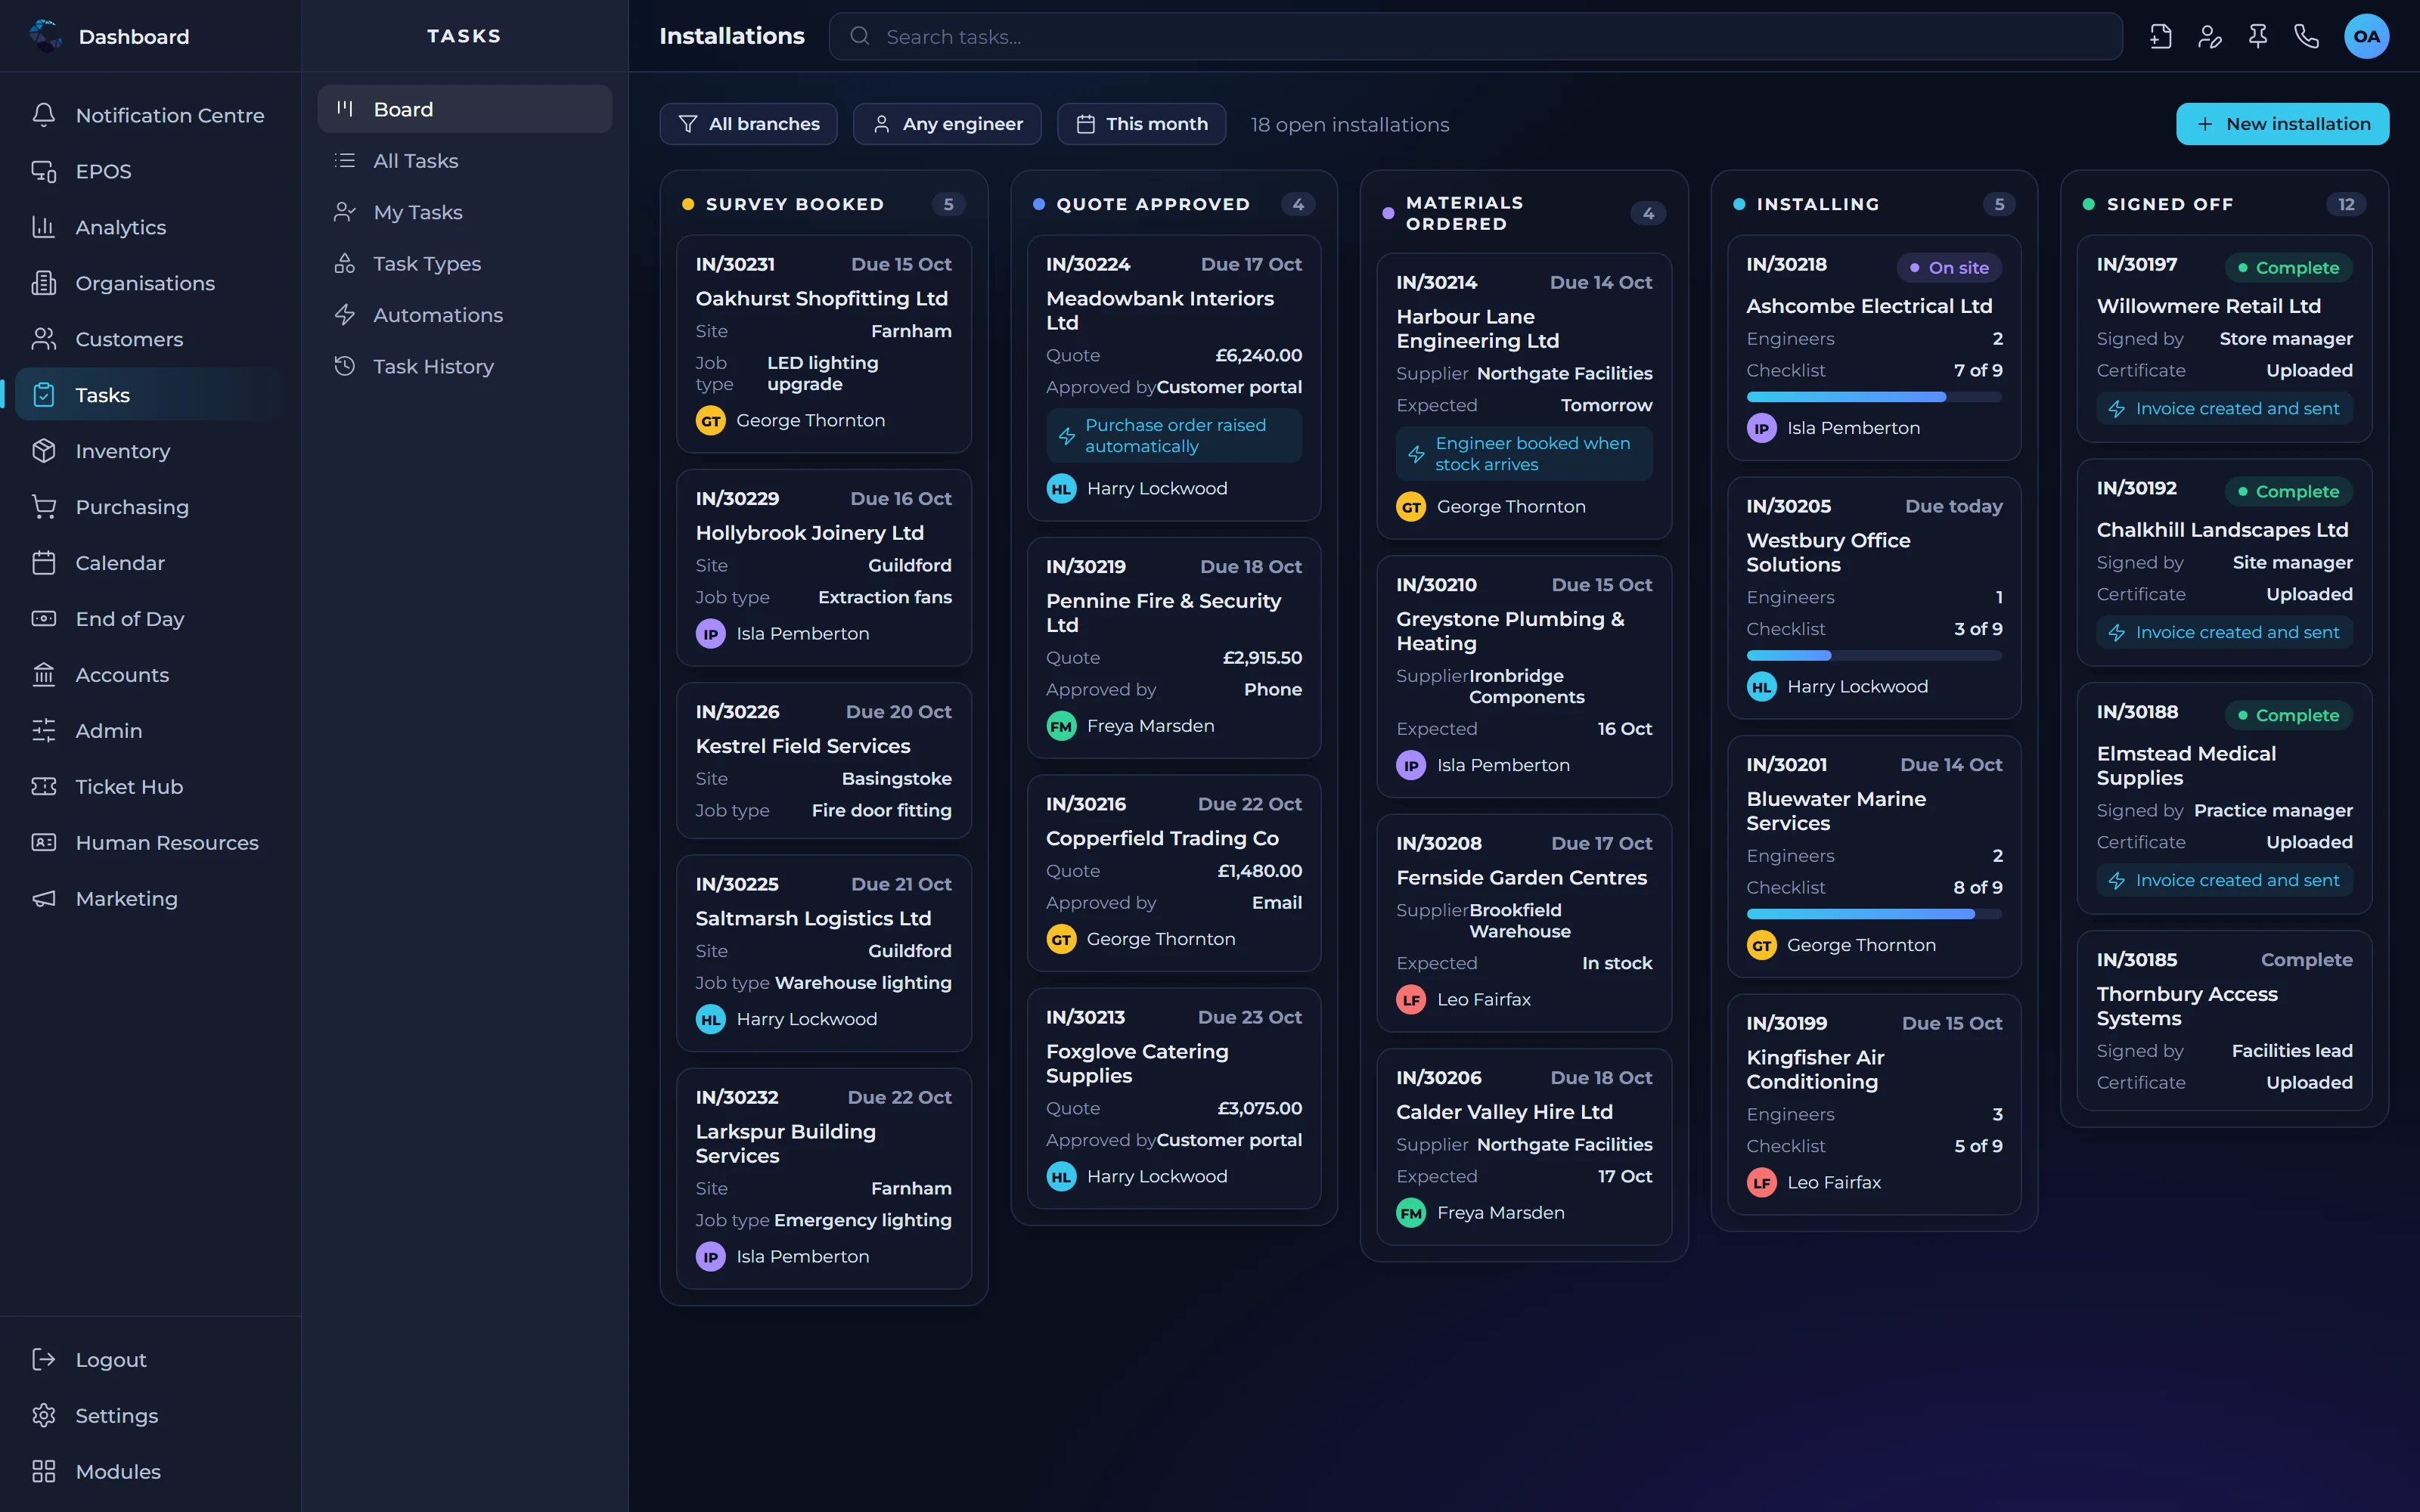Click the document icon in top bar
This screenshot has height=1512, width=2420.
[2160, 37]
